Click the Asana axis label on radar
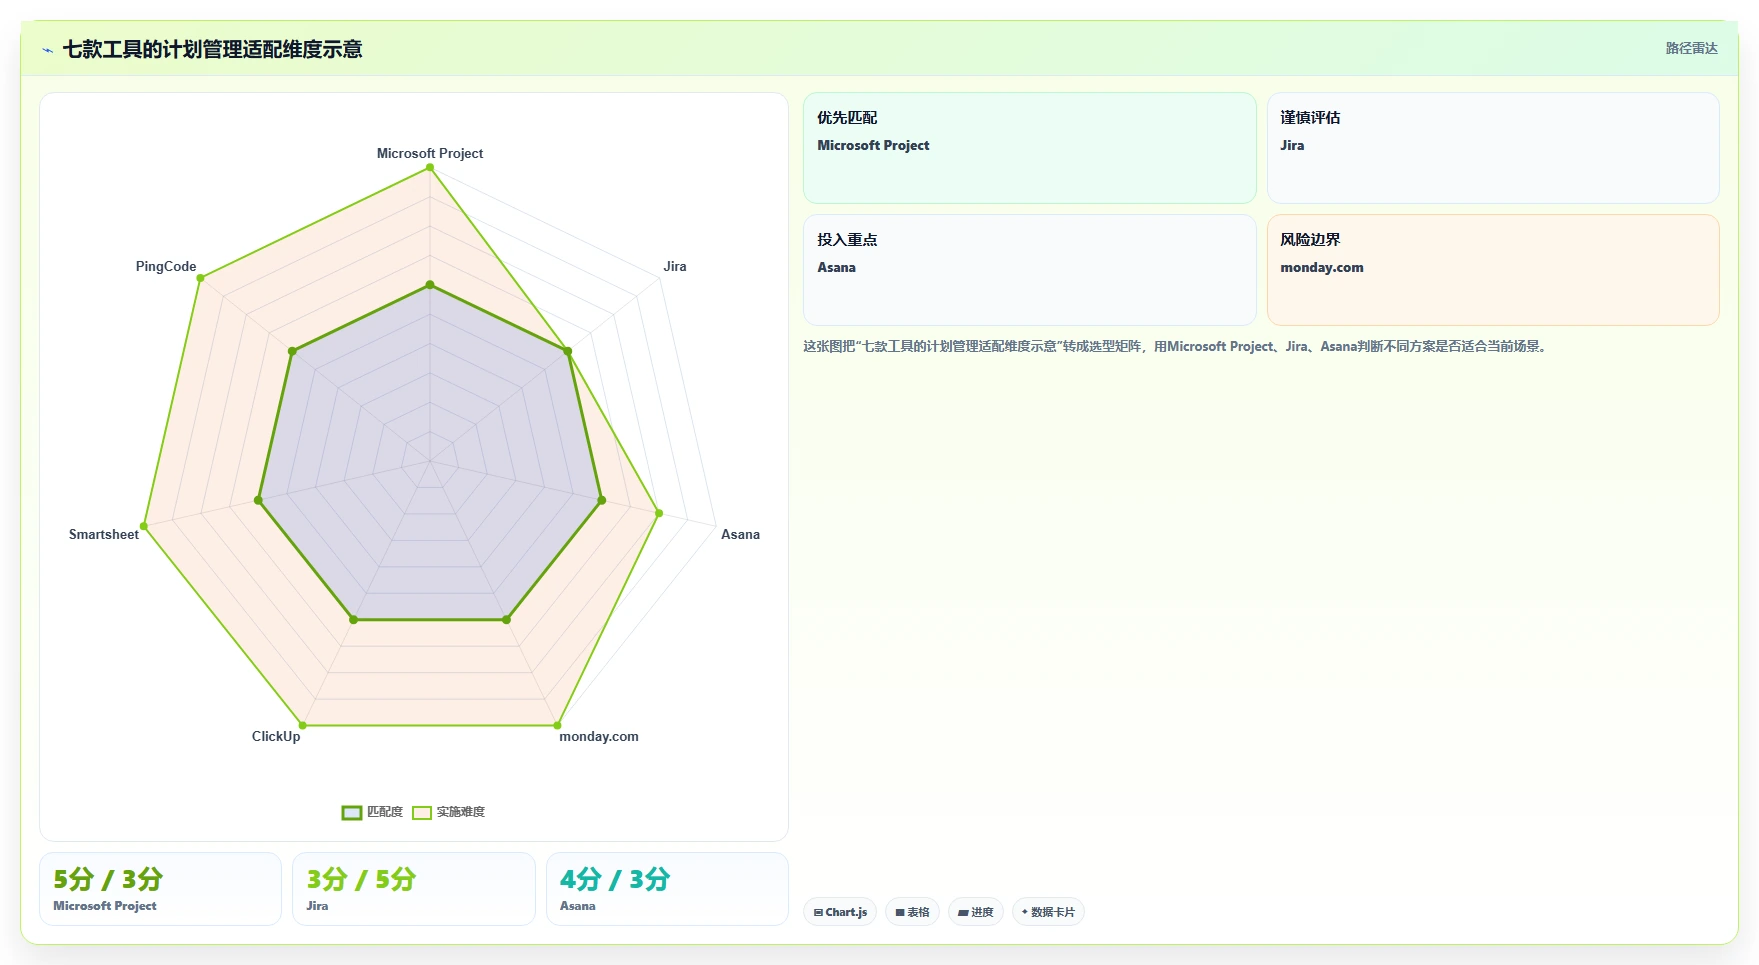This screenshot has height=965, width=1759. (740, 534)
